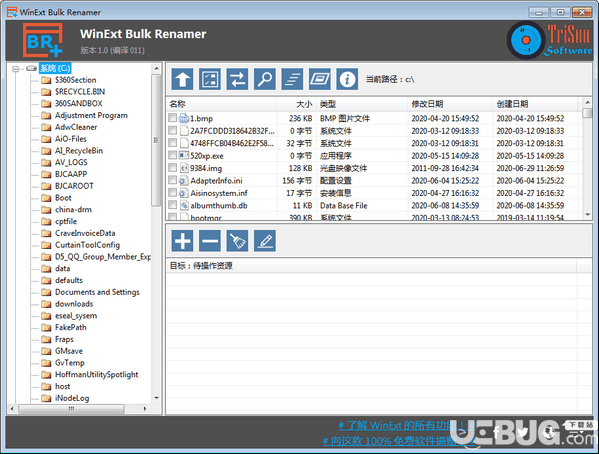The image size is (599, 454).
Task: Open the search magnifier tool
Action: coord(265,79)
